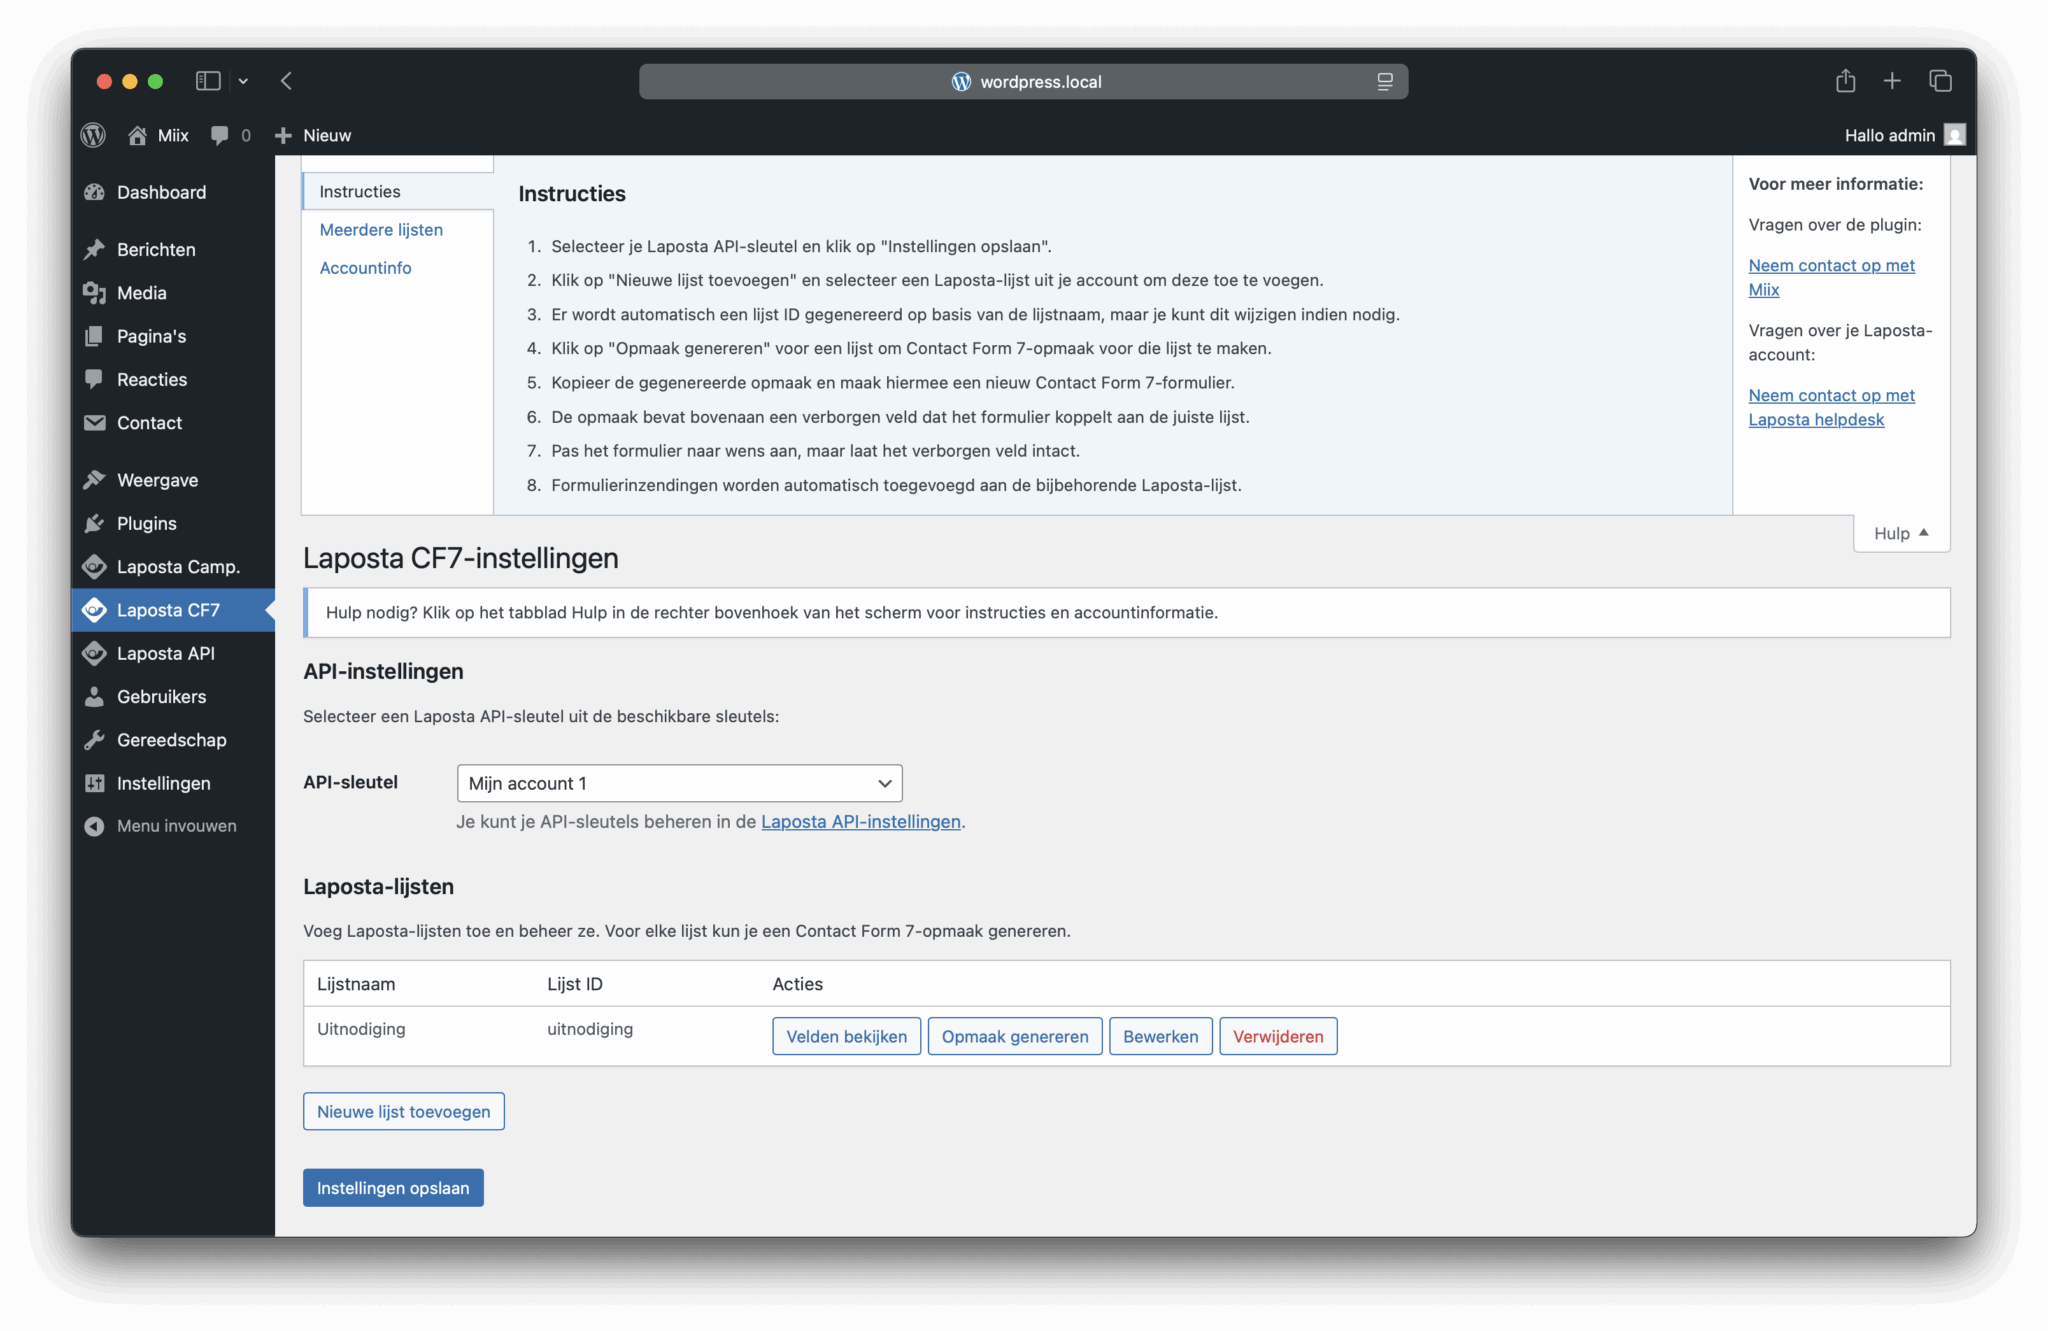Click Bewerken for the Uitnodiging list
The image size is (2048, 1331).
(1160, 1036)
